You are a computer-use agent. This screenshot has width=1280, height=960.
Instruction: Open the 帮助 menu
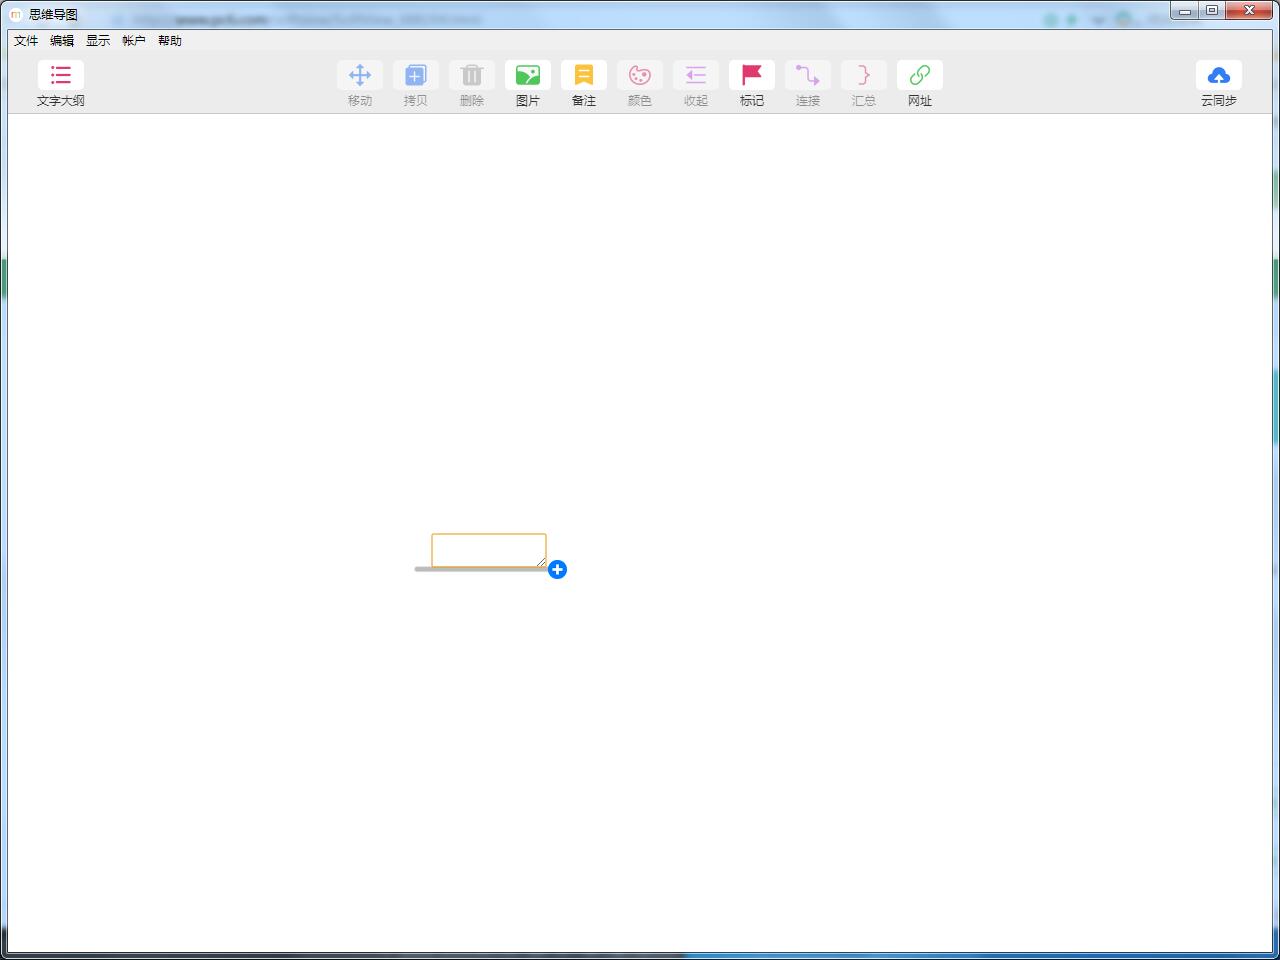(169, 41)
